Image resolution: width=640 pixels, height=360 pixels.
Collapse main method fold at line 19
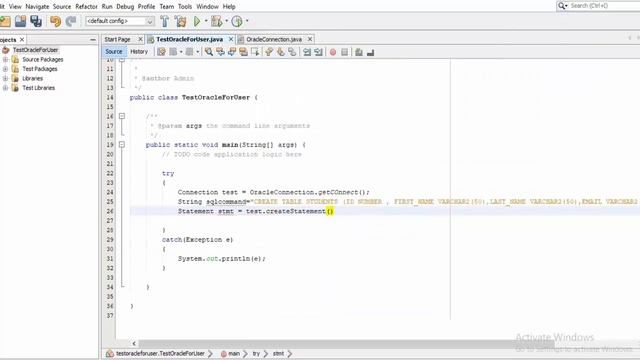click(122, 144)
